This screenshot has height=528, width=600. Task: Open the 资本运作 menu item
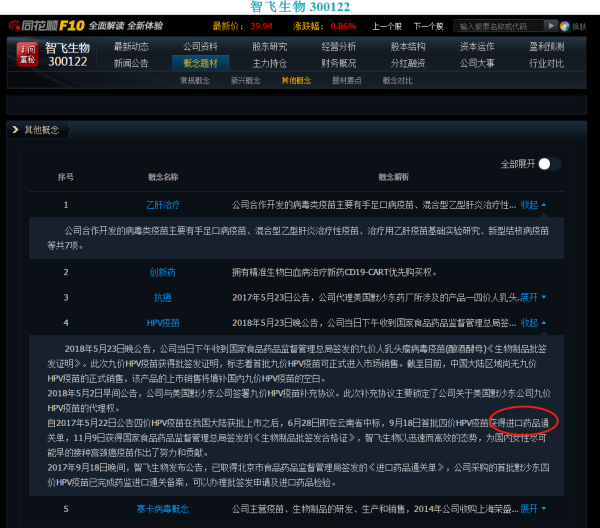(x=477, y=46)
